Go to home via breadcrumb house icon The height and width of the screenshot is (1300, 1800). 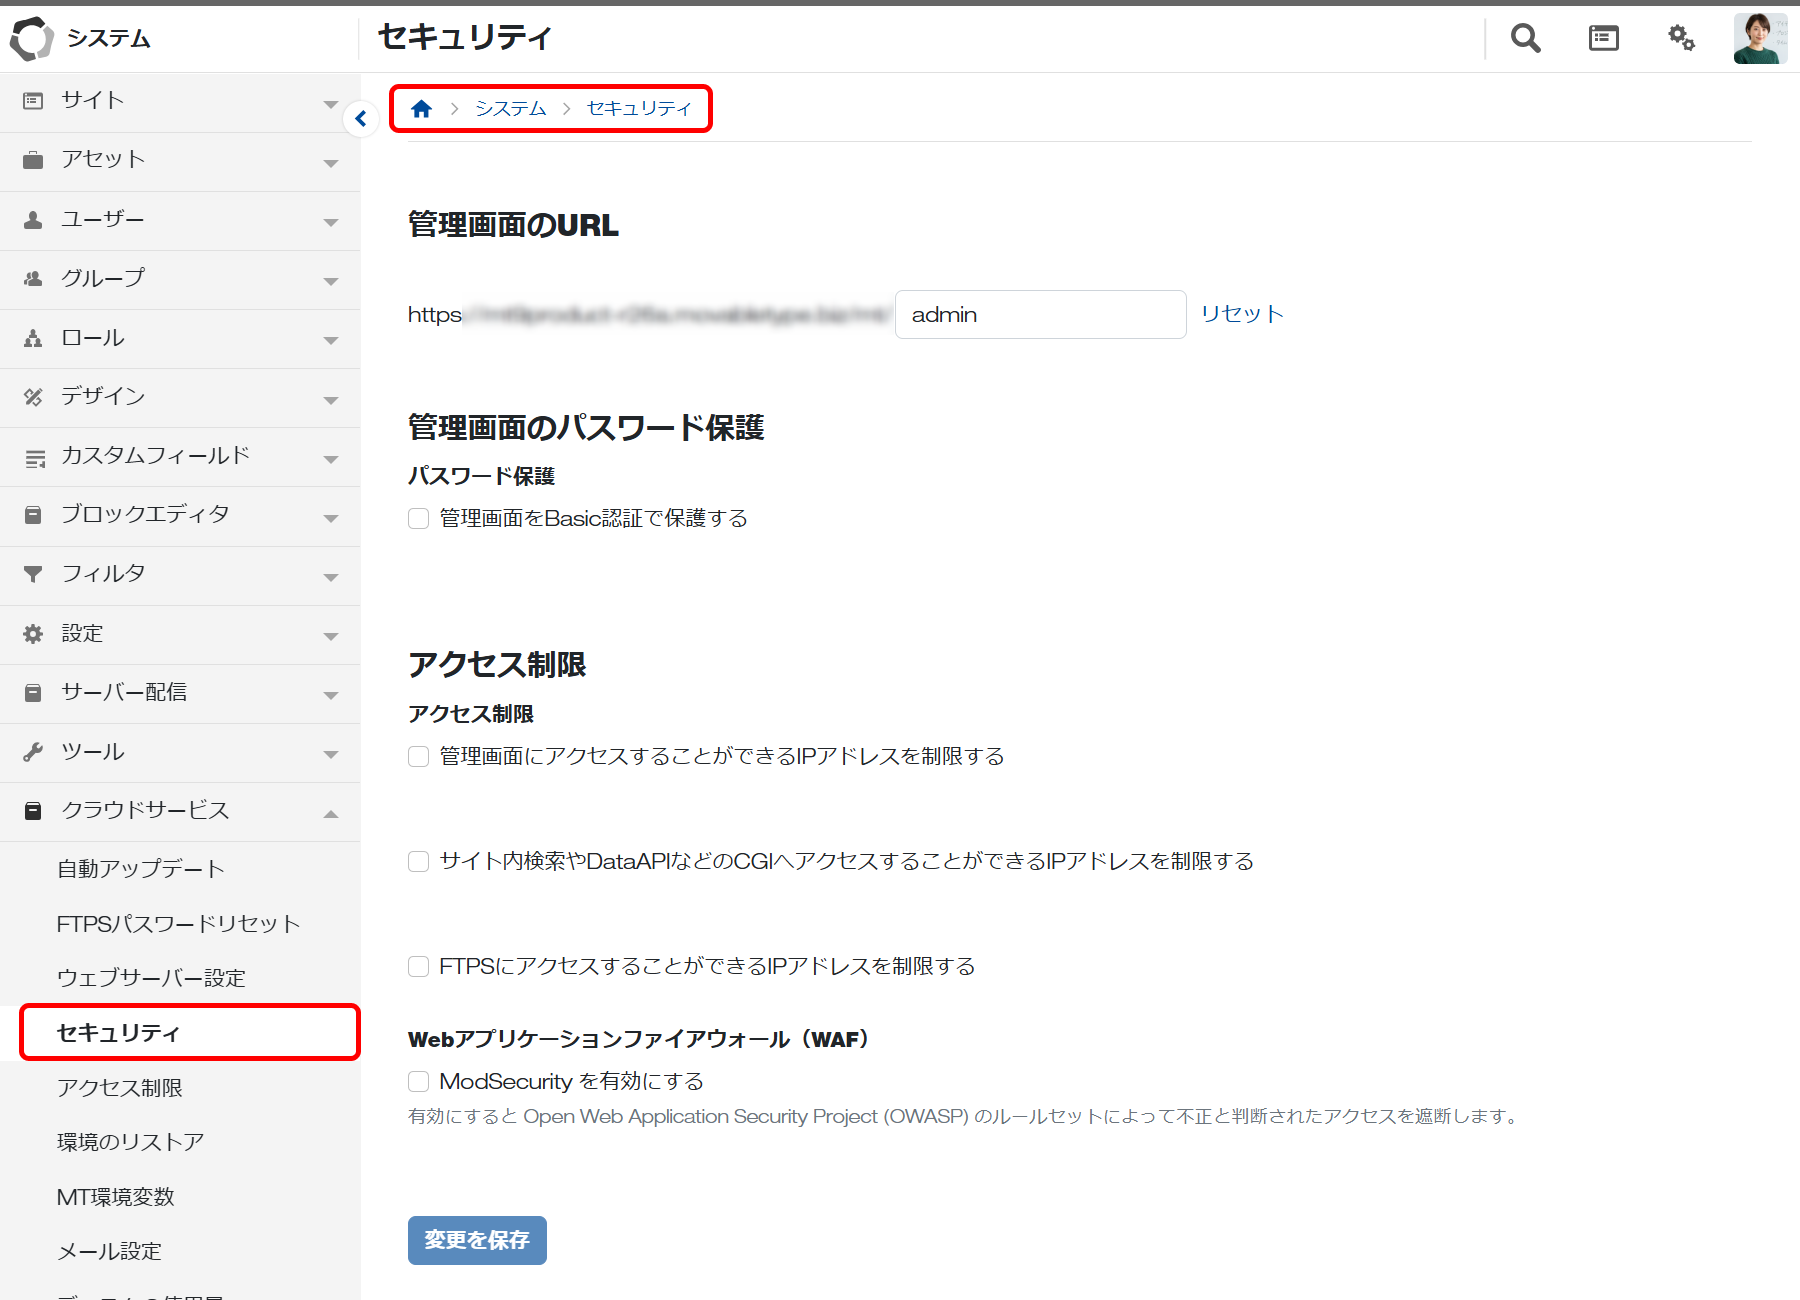421,108
